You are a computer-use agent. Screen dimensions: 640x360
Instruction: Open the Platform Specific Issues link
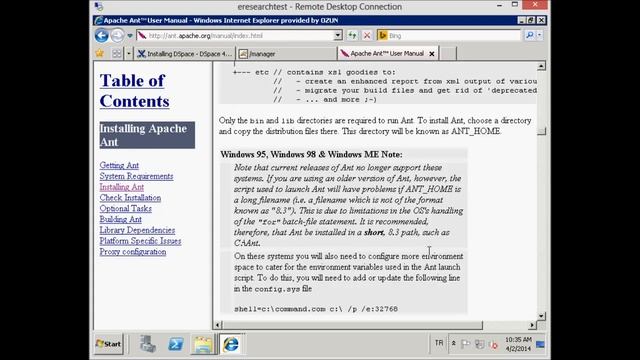(x=140, y=241)
